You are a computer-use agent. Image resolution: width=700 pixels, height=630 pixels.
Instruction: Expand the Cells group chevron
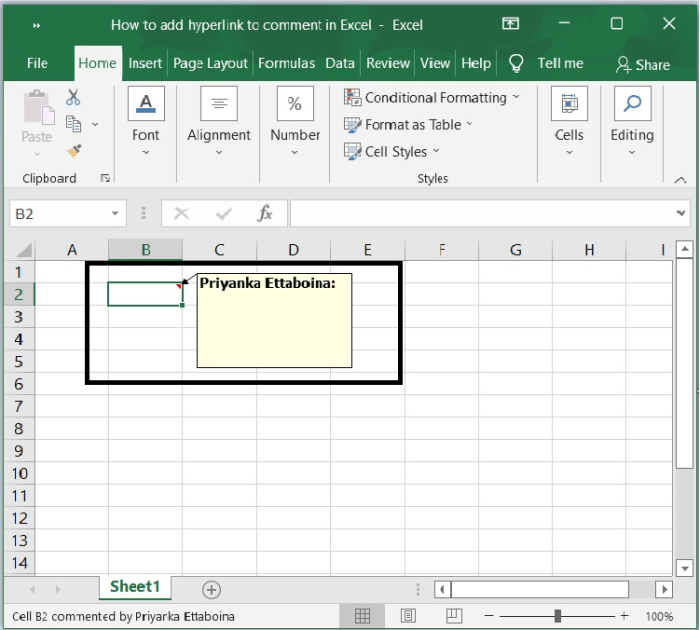569,153
